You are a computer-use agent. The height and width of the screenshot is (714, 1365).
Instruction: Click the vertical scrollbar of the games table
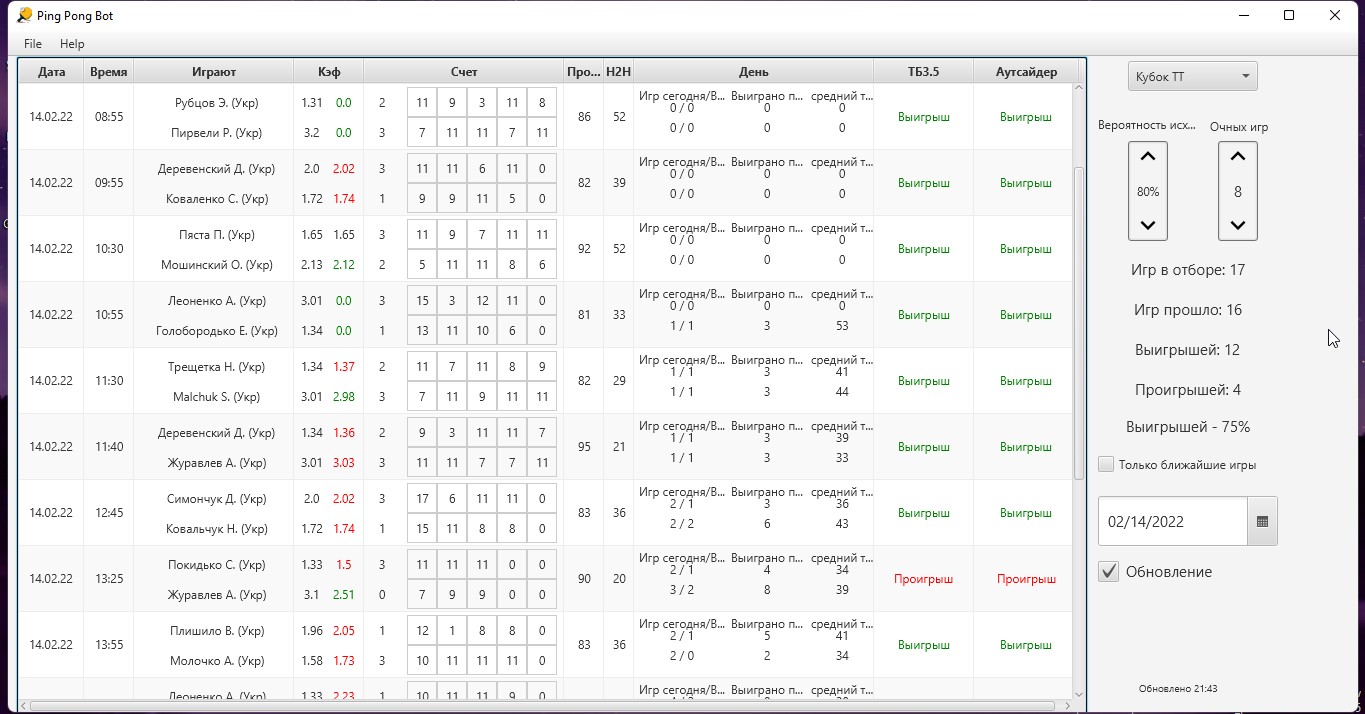tap(1078, 300)
